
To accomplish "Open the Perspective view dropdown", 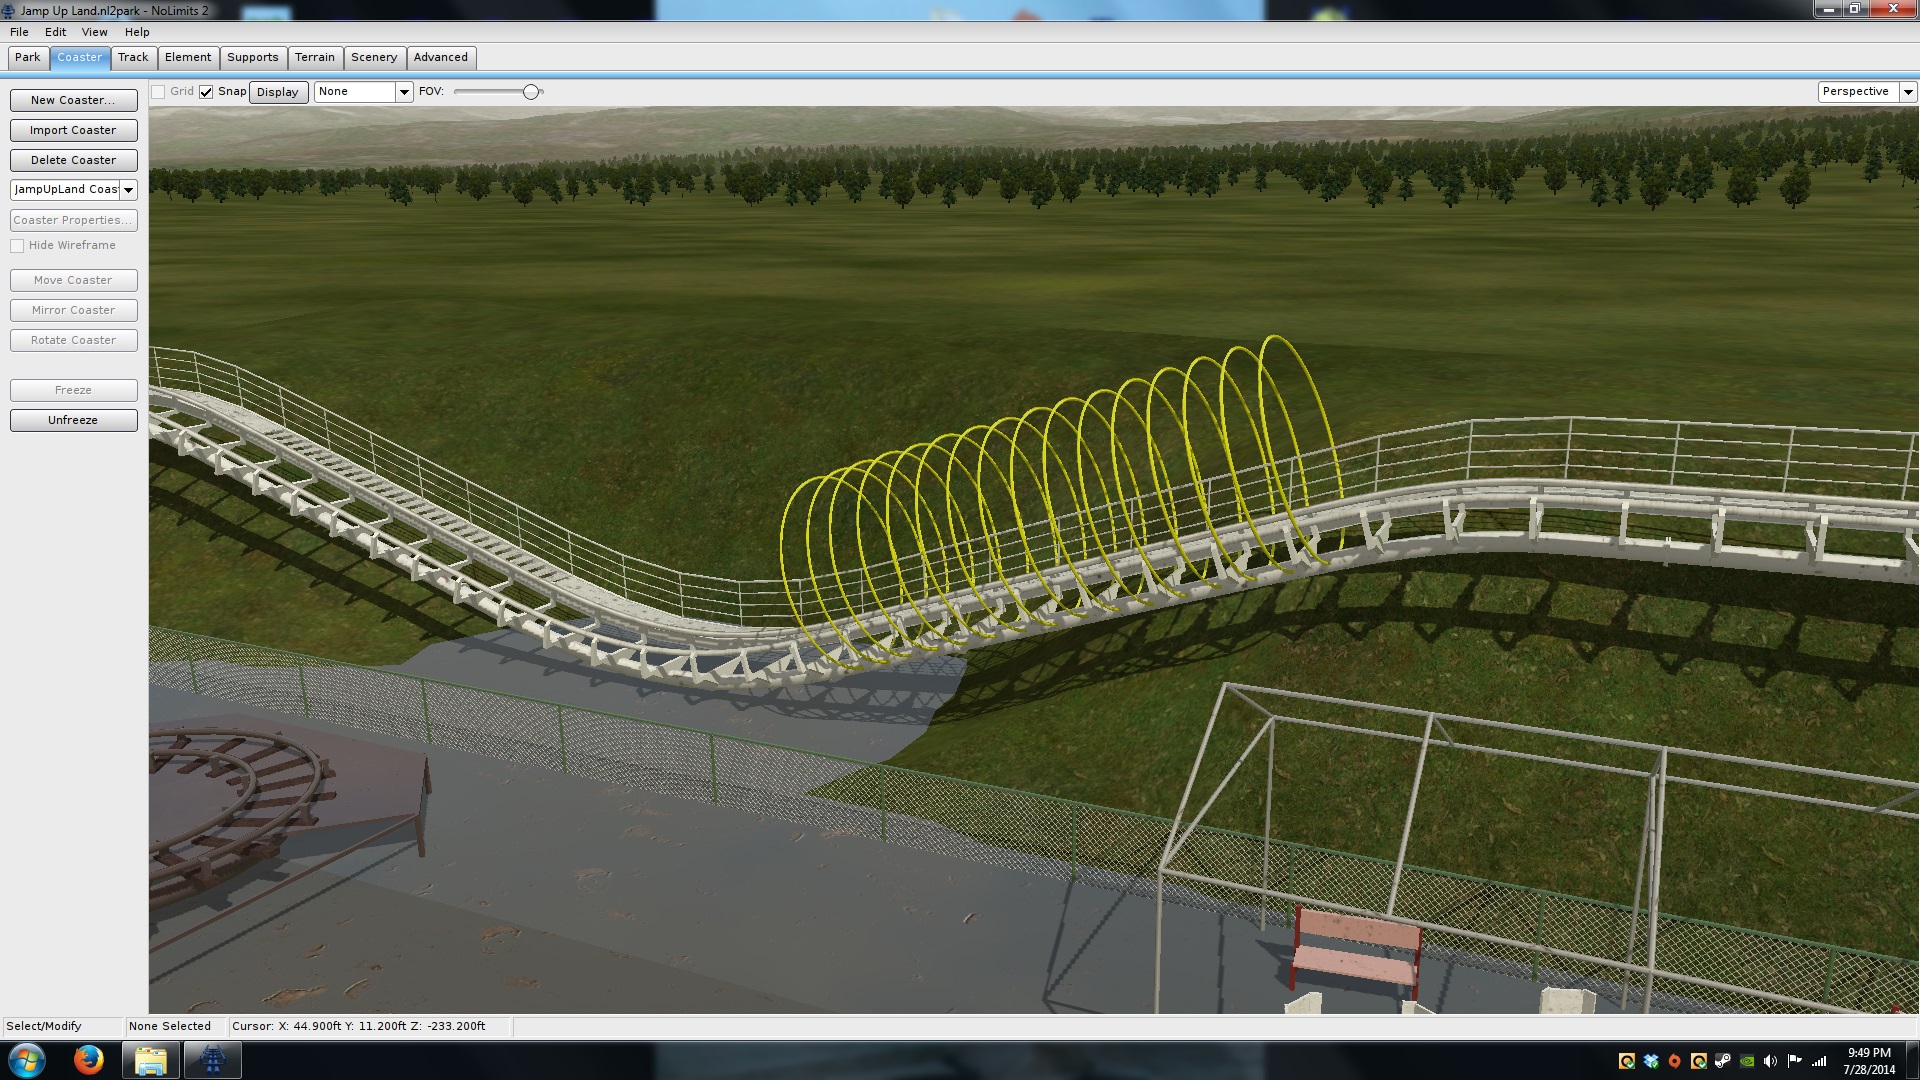I will (1908, 92).
